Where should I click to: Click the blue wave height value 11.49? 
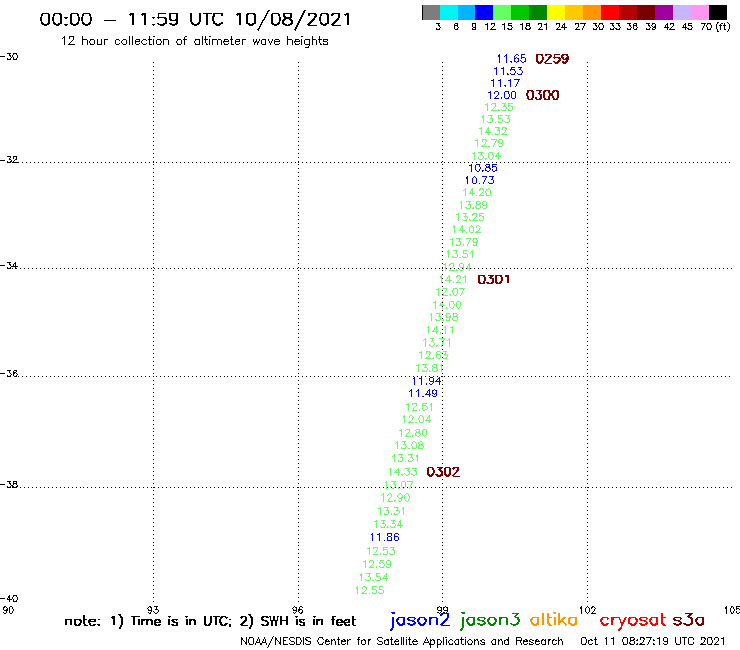423,393
